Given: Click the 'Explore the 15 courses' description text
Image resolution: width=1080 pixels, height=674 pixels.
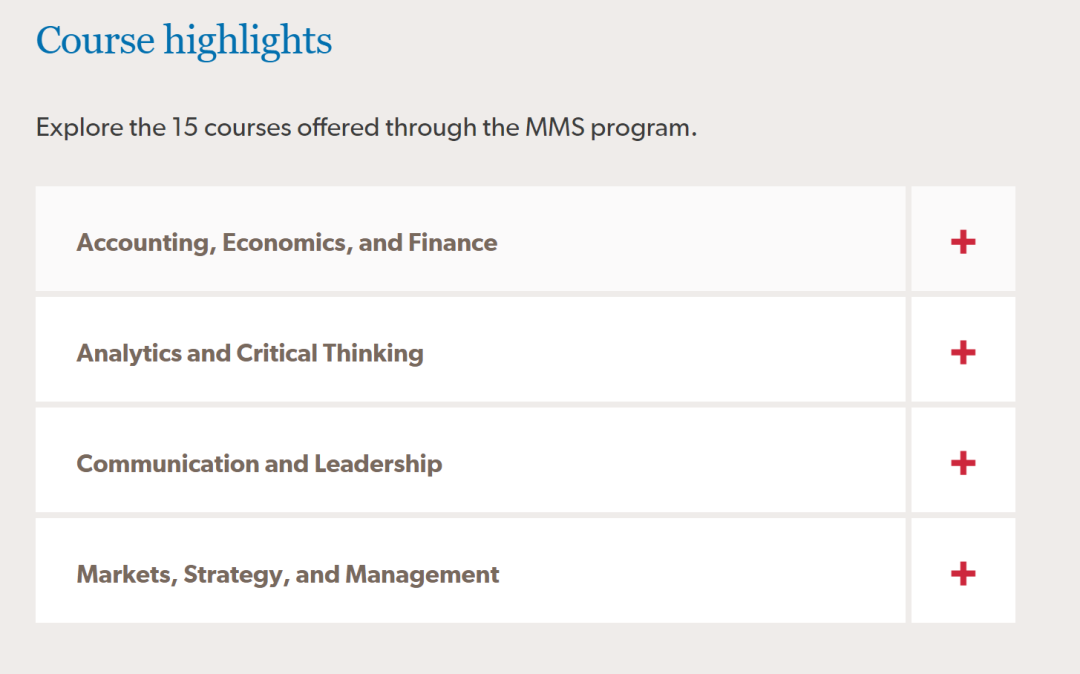Looking at the screenshot, I should click(366, 128).
